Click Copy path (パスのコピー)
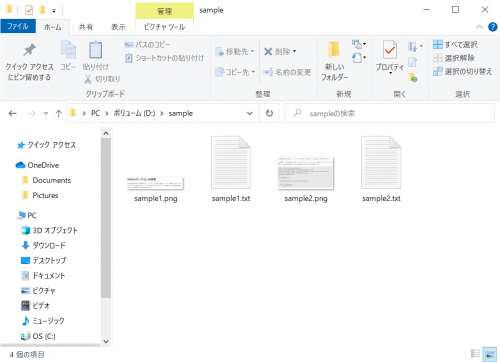The image size is (500, 362). point(147,45)
